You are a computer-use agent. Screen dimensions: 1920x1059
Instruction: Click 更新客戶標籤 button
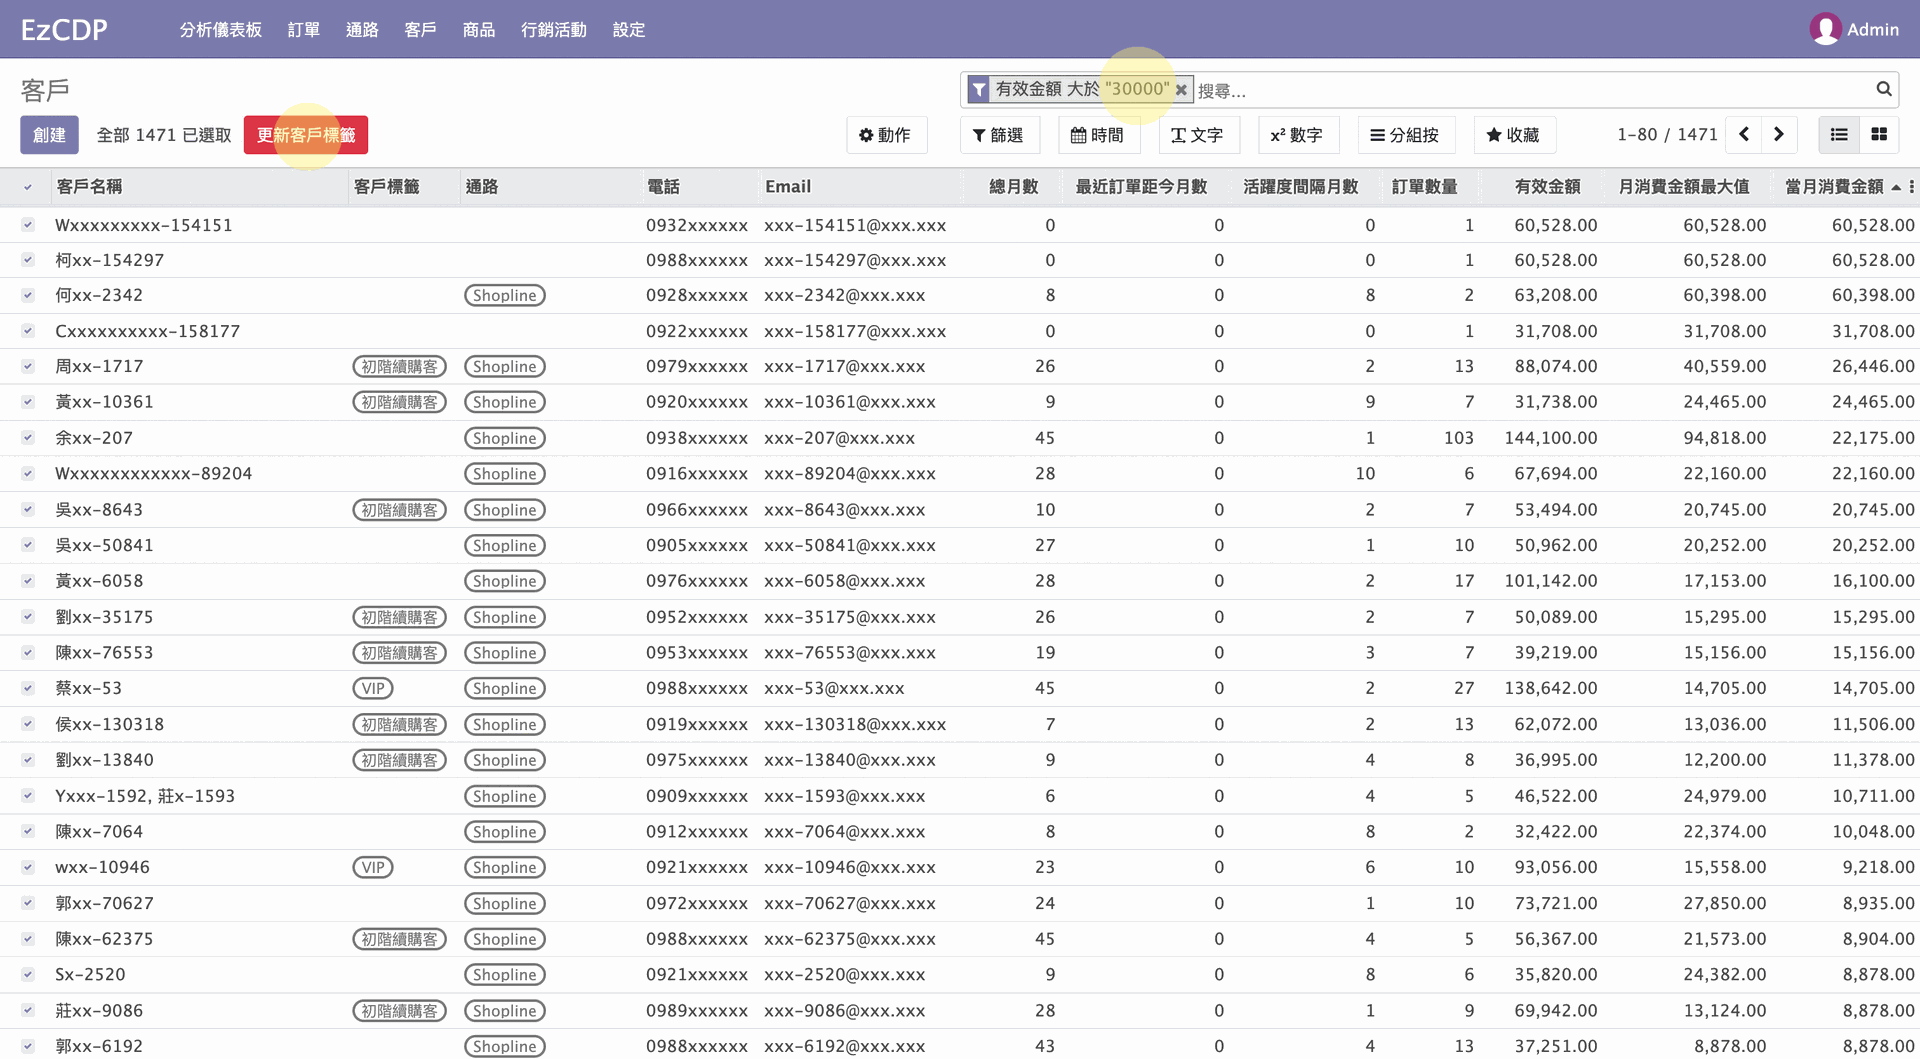[x=306, y=135]
